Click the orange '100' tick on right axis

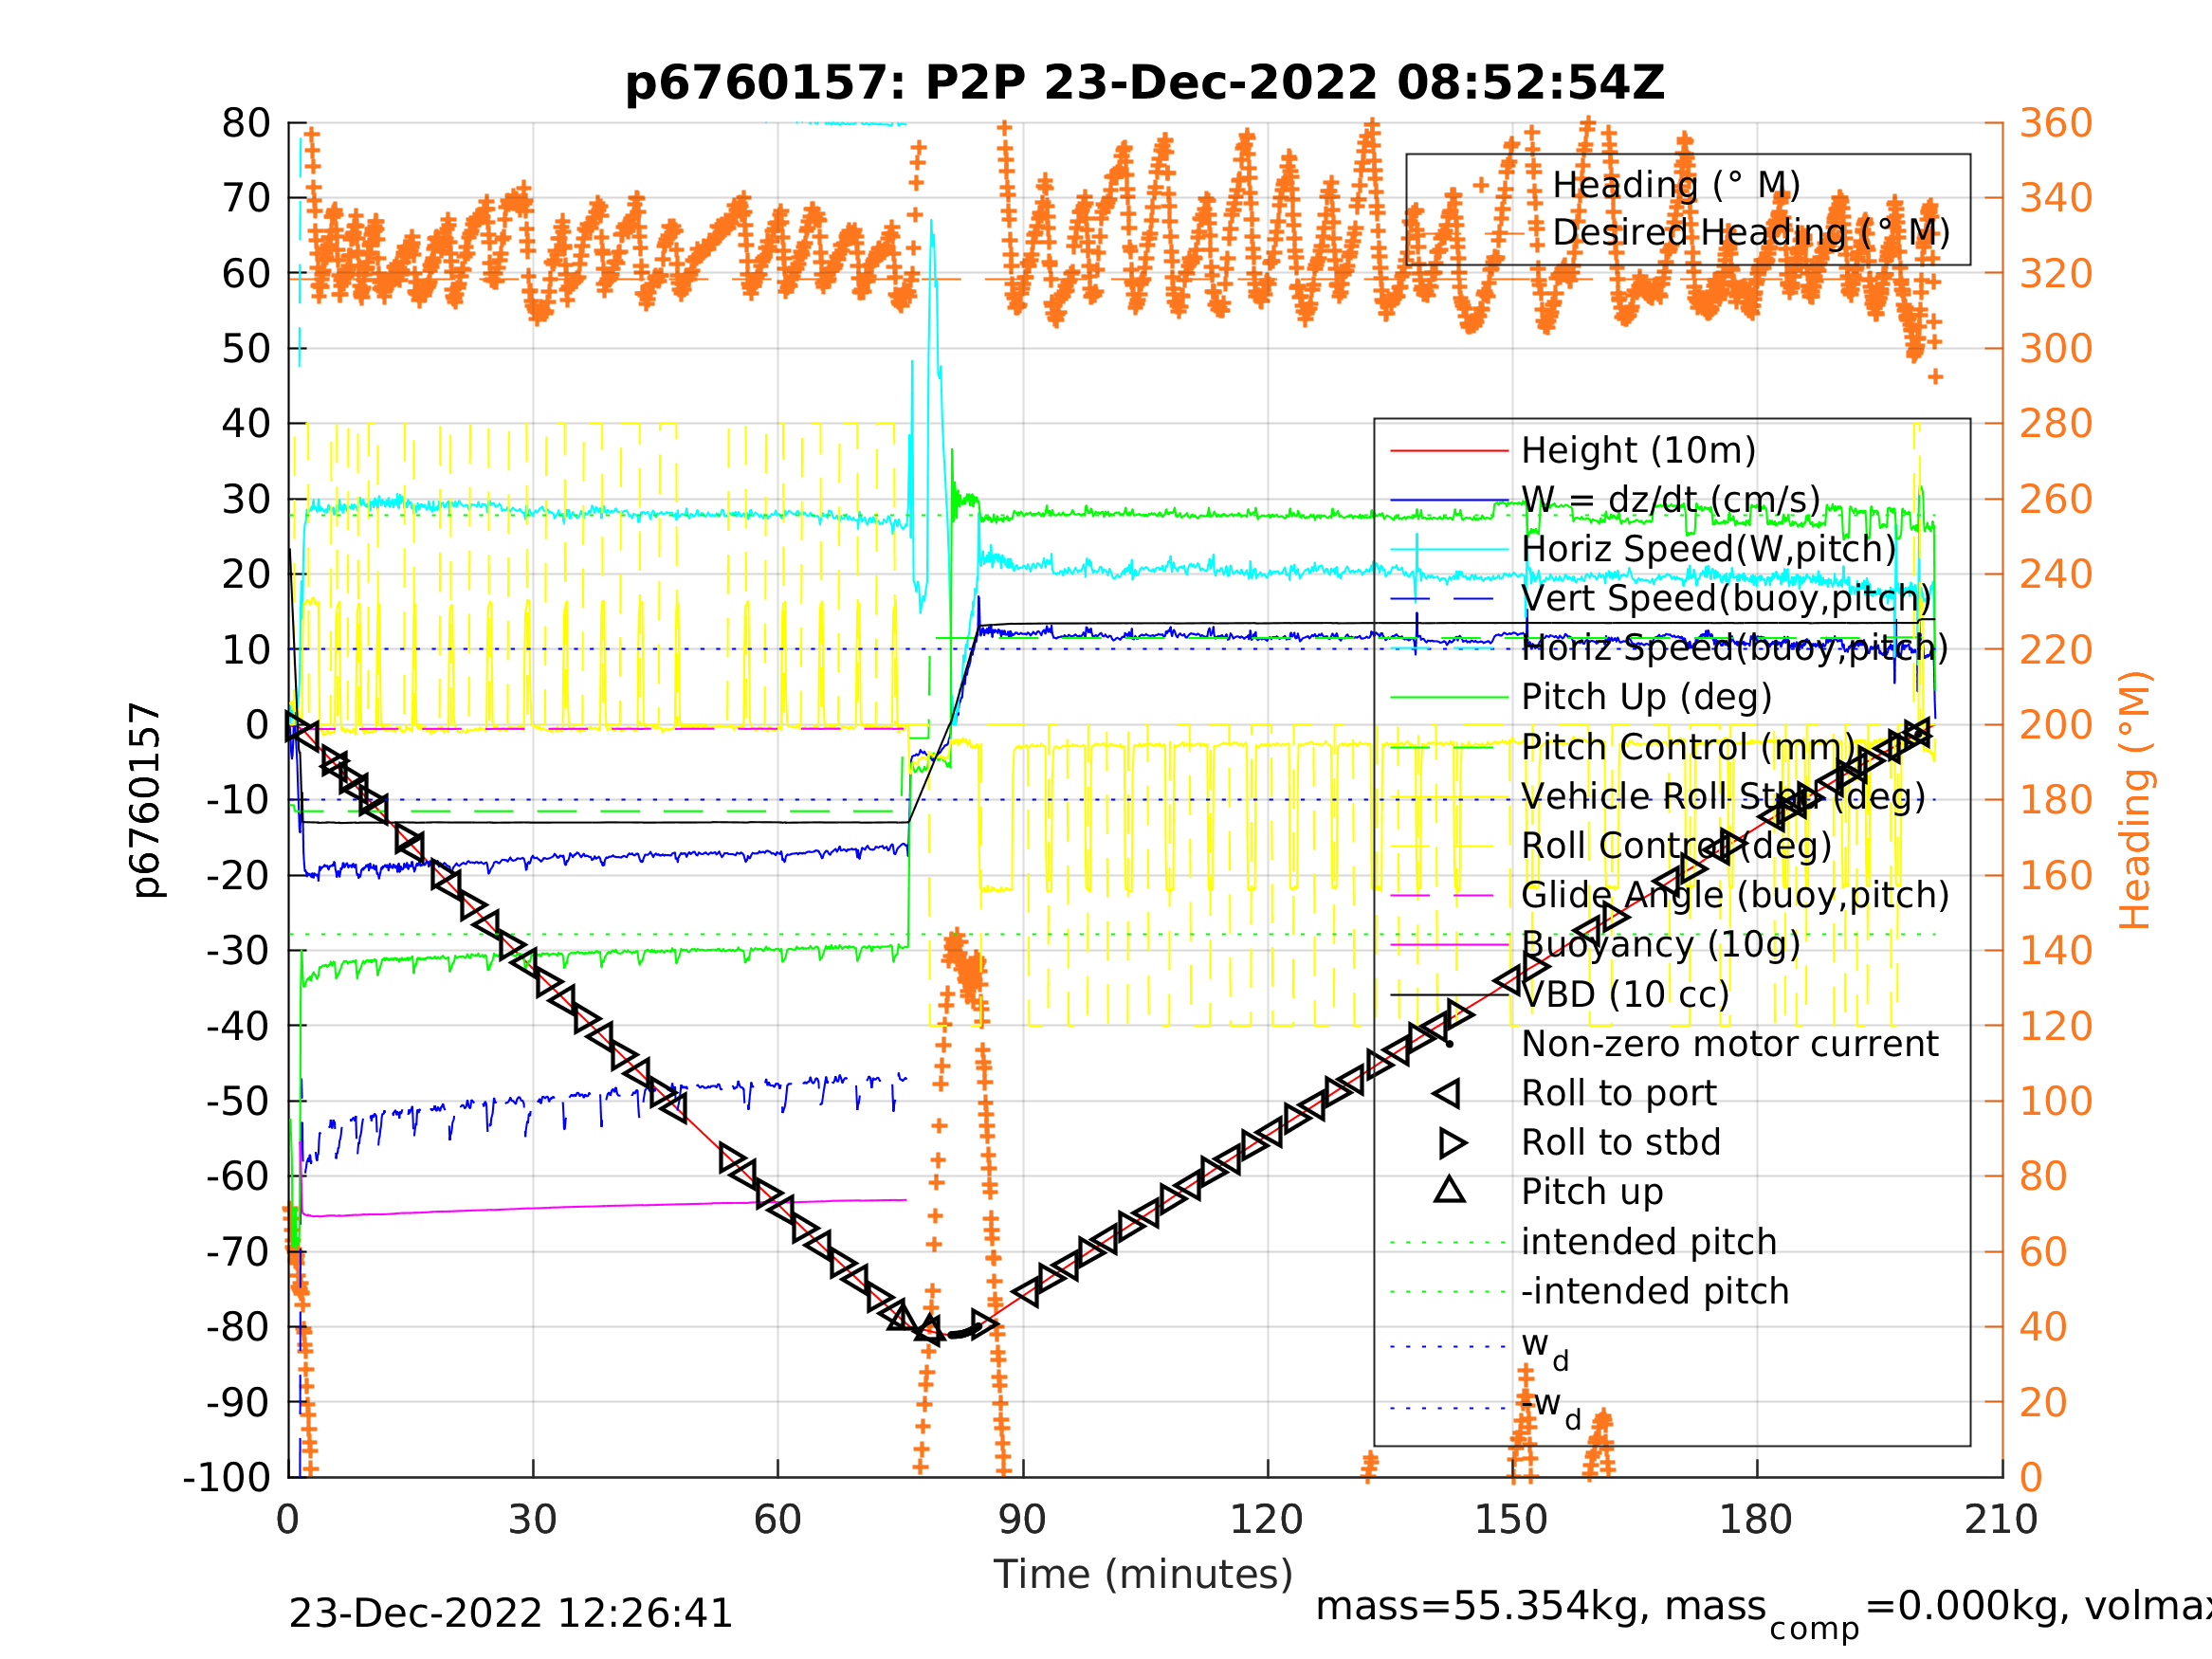click(2057, 1102)
